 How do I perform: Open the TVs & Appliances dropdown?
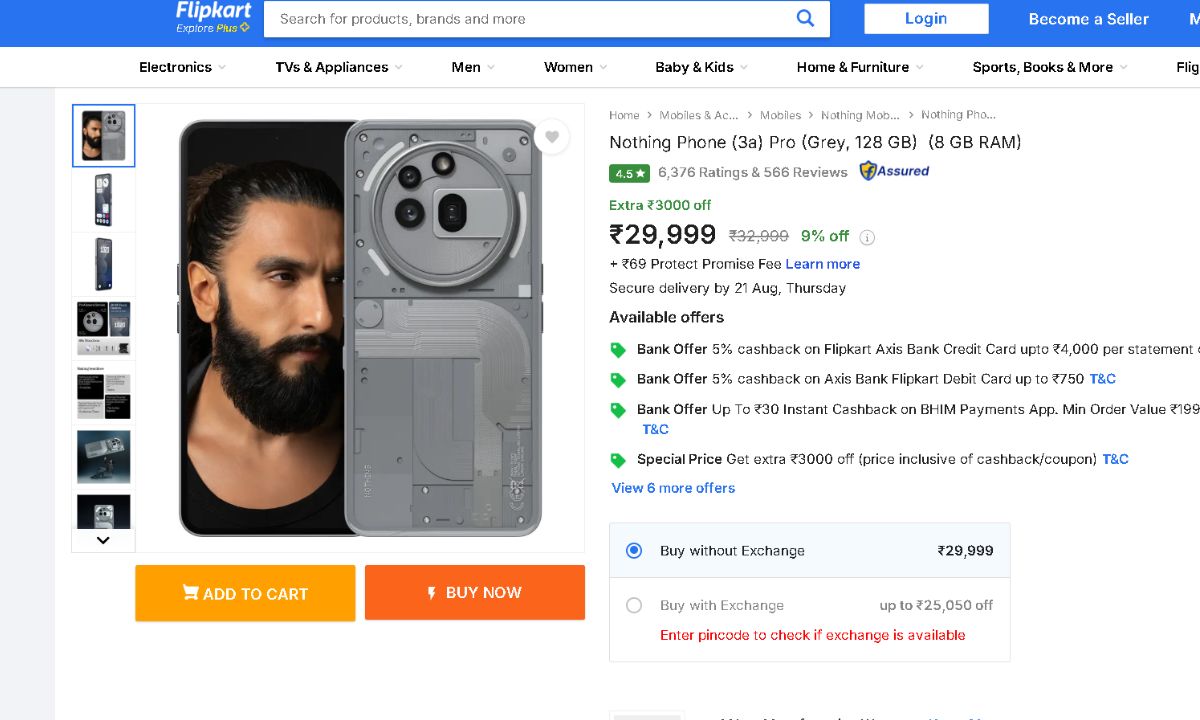tap(338, 67)
